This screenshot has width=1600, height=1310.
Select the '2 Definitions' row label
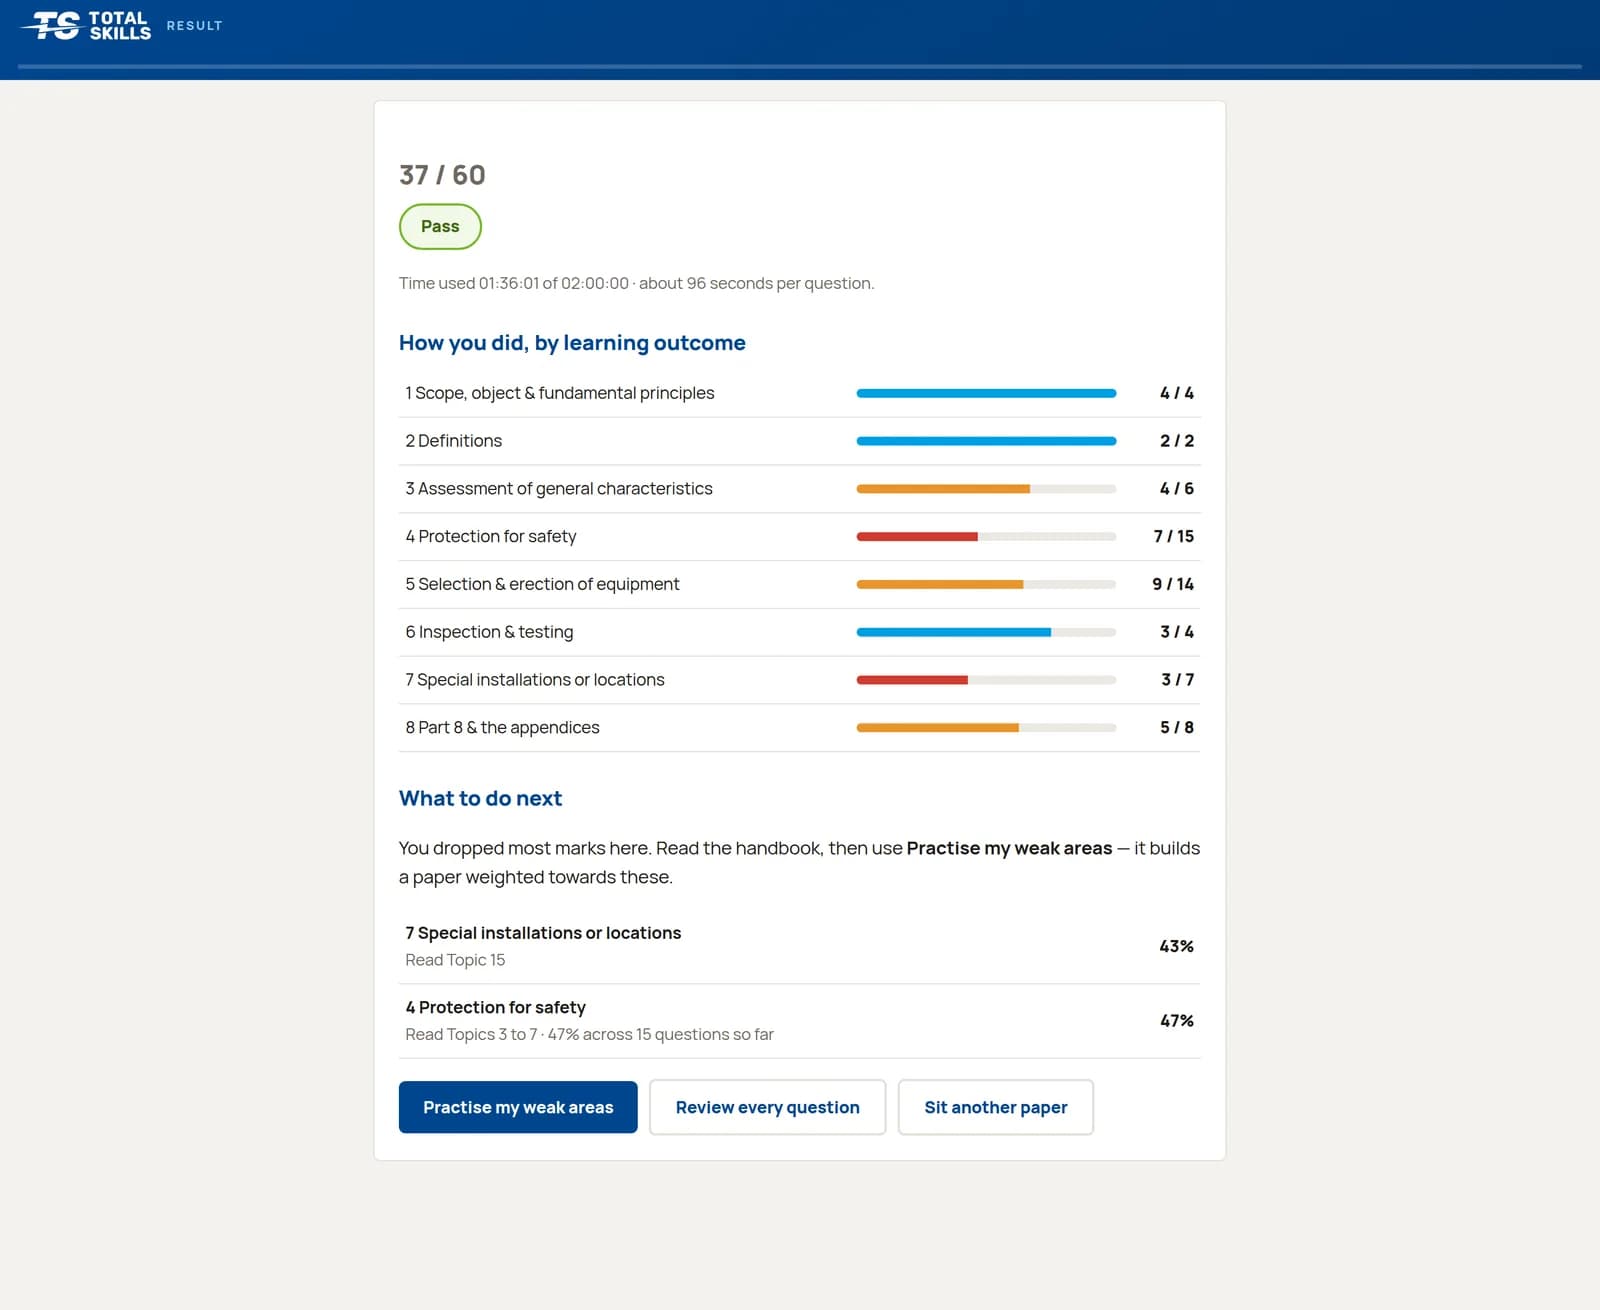(454, 441)
